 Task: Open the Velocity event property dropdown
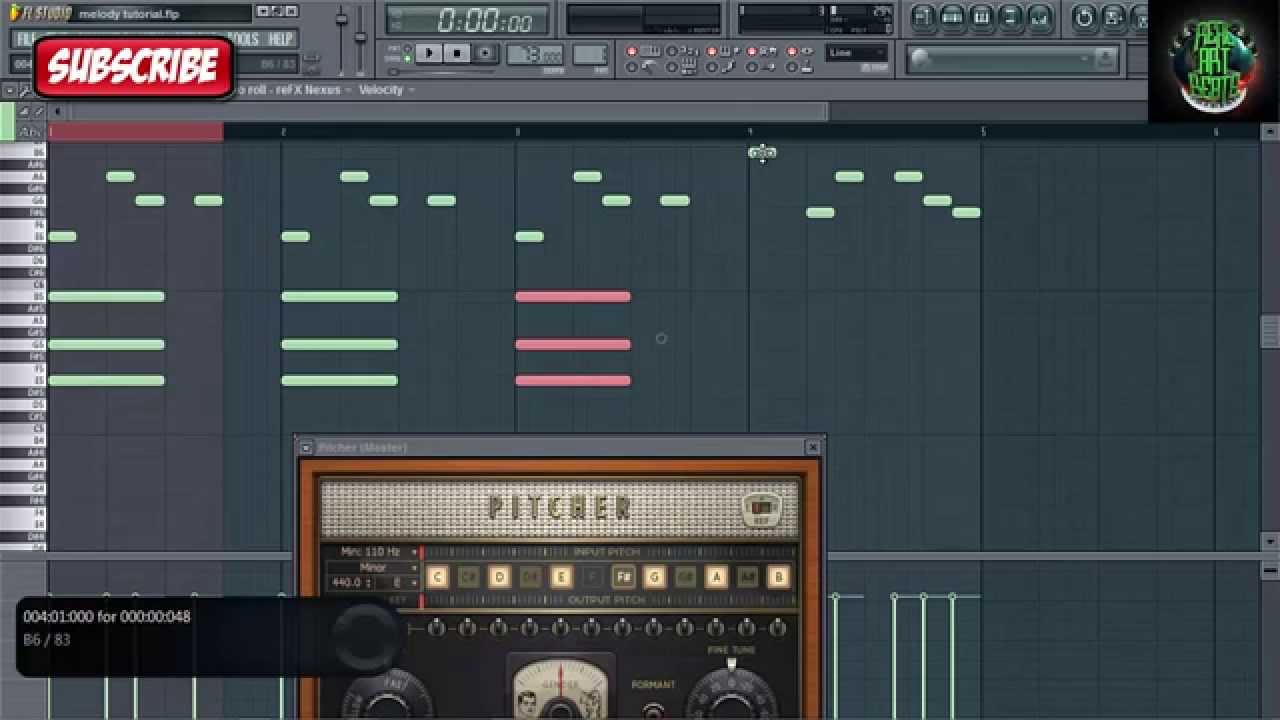(x=387, y=90)
